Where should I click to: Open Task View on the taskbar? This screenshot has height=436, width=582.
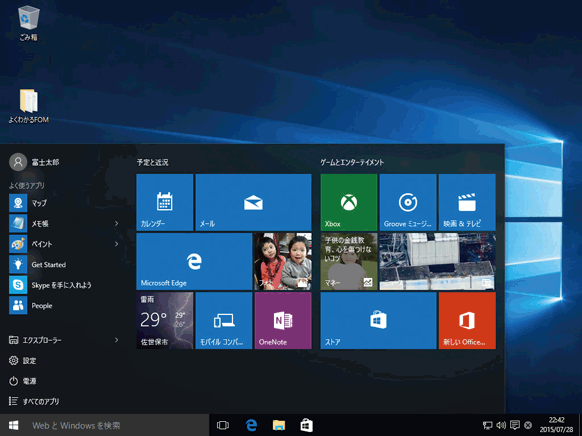click(223, 425)
